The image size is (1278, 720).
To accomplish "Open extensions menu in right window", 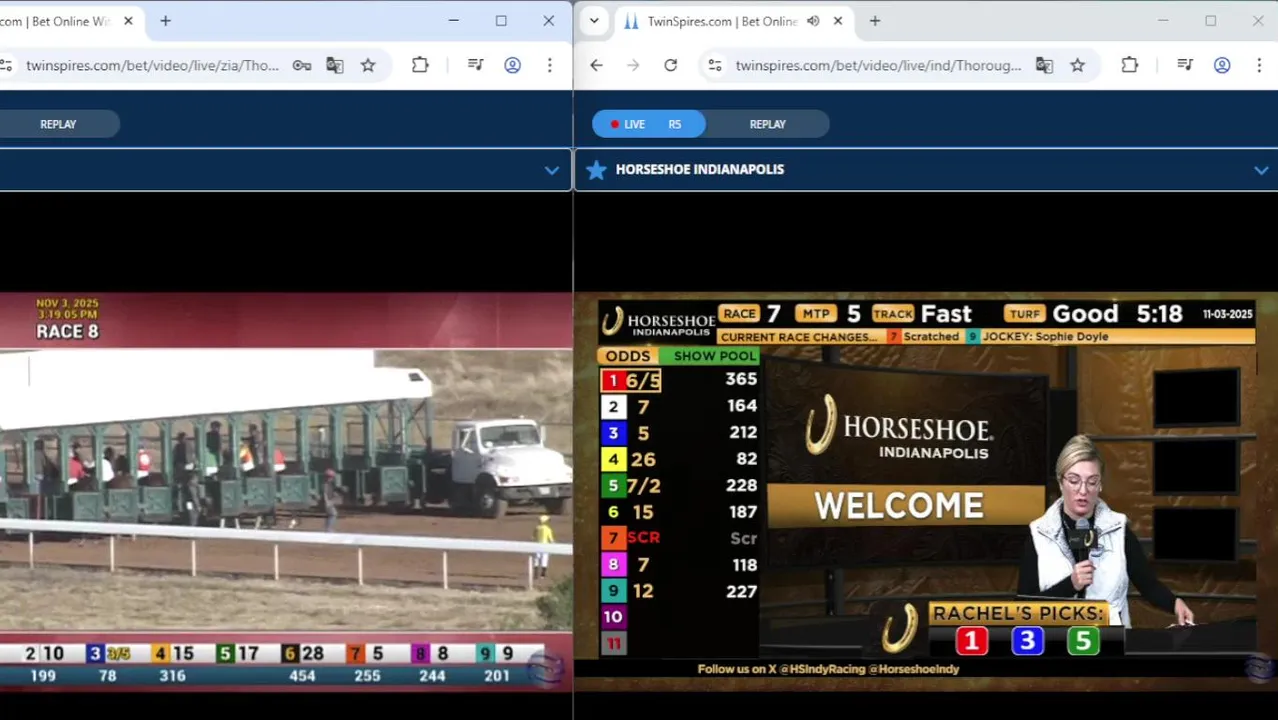I will (1129, 65).
